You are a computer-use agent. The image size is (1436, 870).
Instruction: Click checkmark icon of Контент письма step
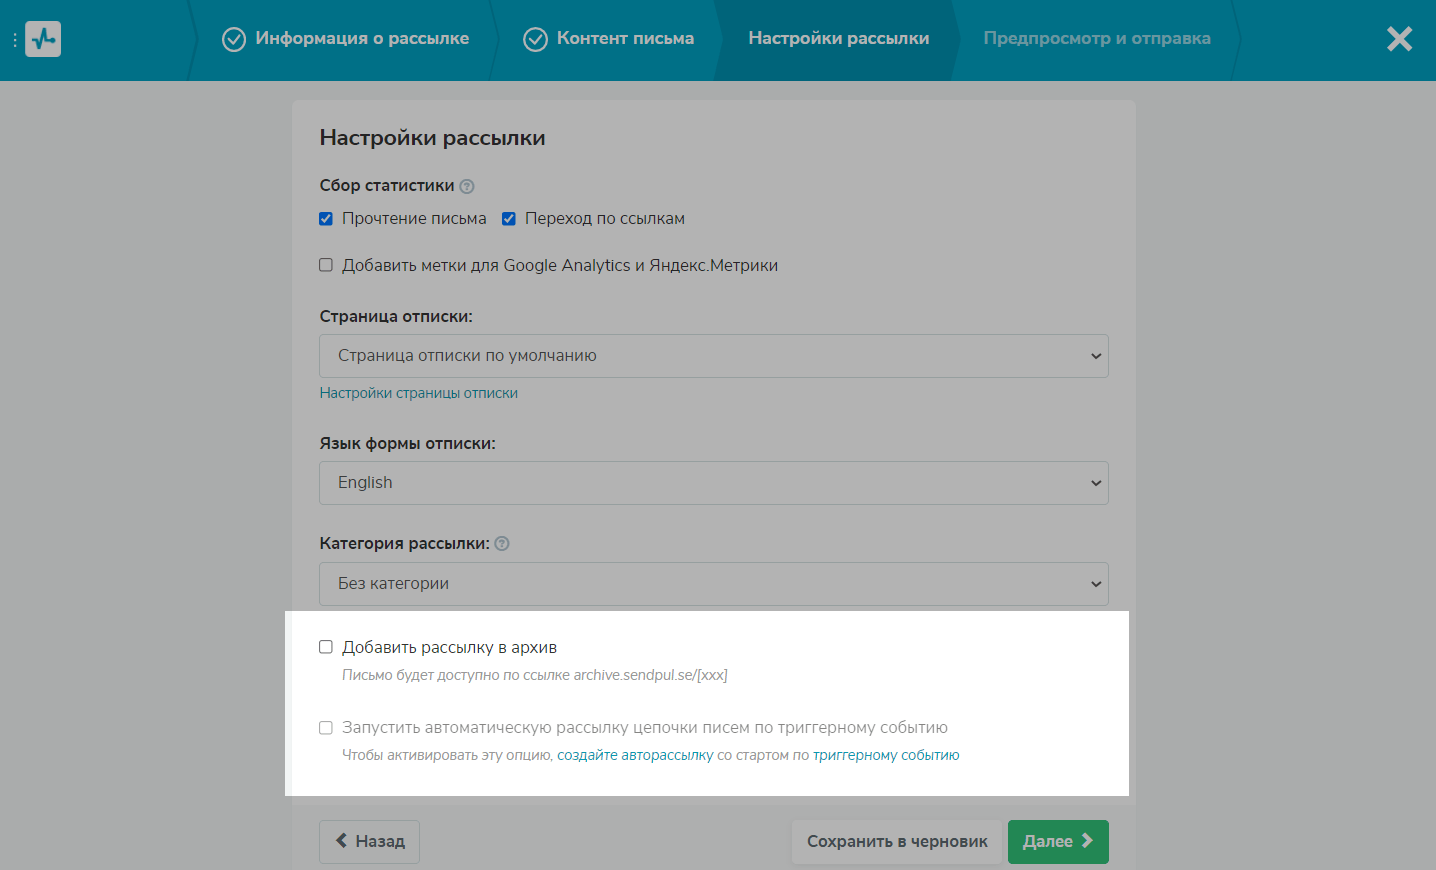point(536,39)
